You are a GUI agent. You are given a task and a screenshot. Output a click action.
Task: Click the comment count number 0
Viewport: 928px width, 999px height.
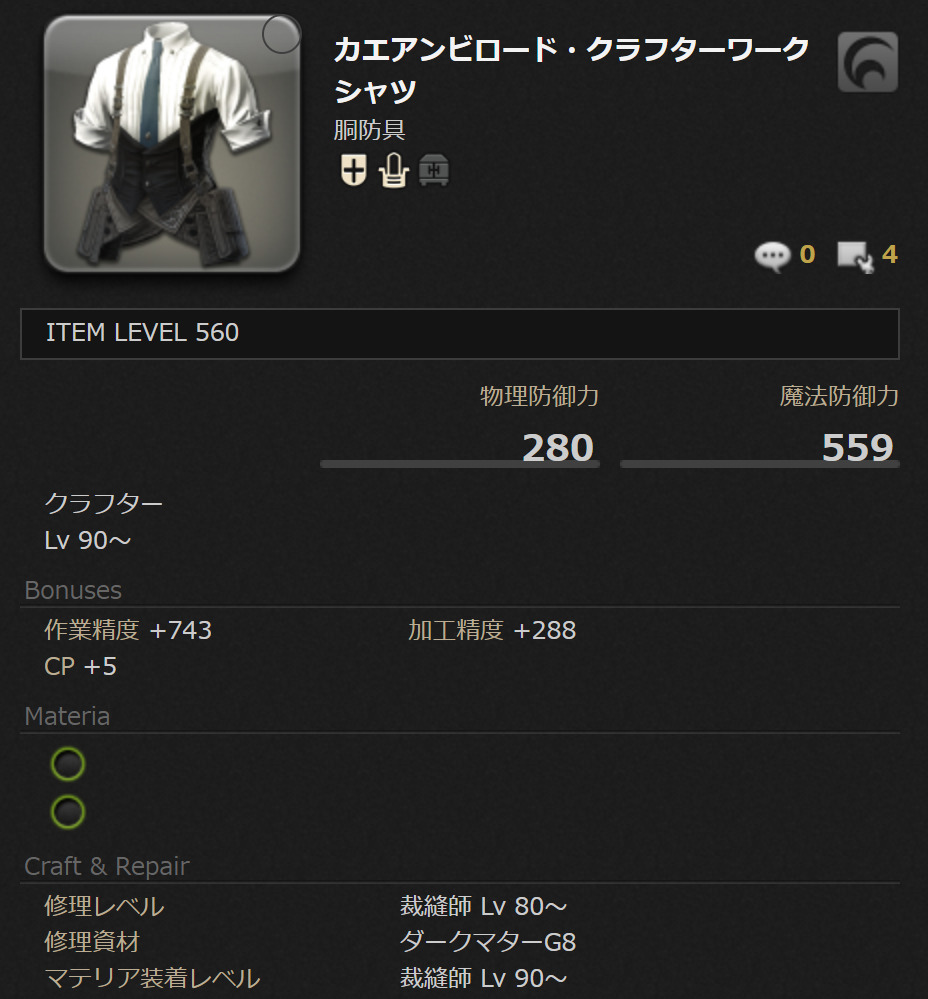807,254
